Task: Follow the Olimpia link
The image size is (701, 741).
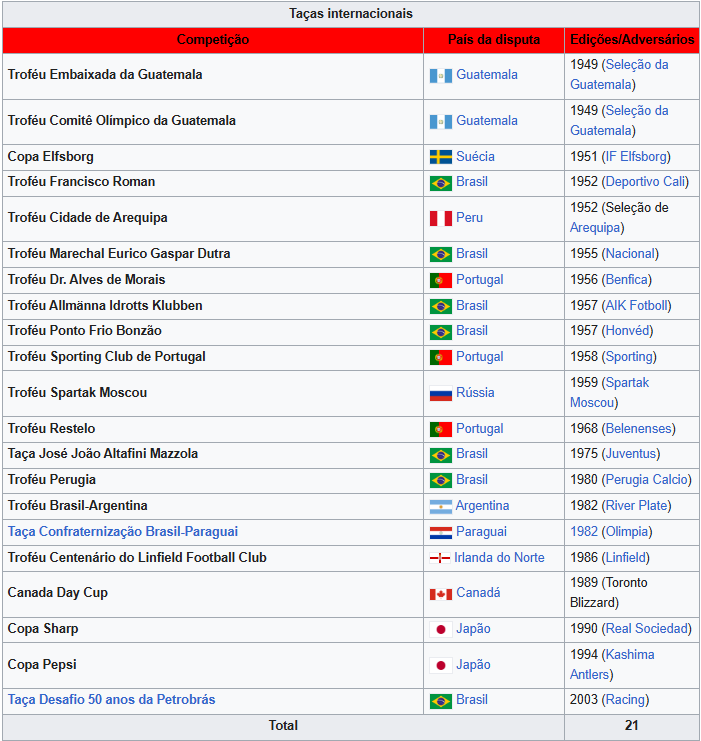Action: [627, 532]
